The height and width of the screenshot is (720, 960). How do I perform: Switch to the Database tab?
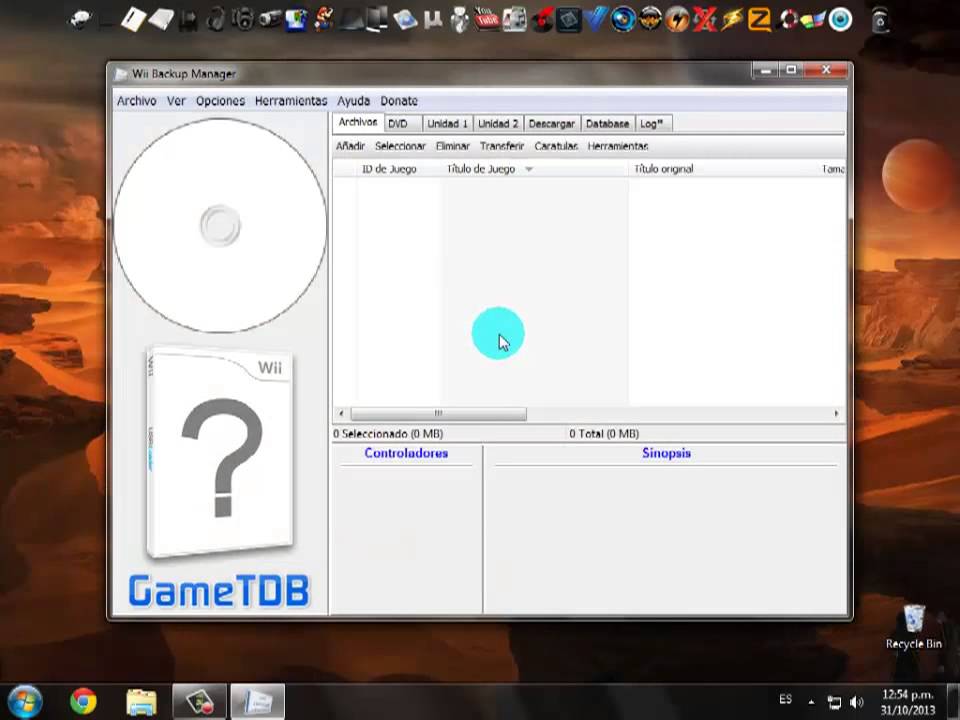pos(607,124)
